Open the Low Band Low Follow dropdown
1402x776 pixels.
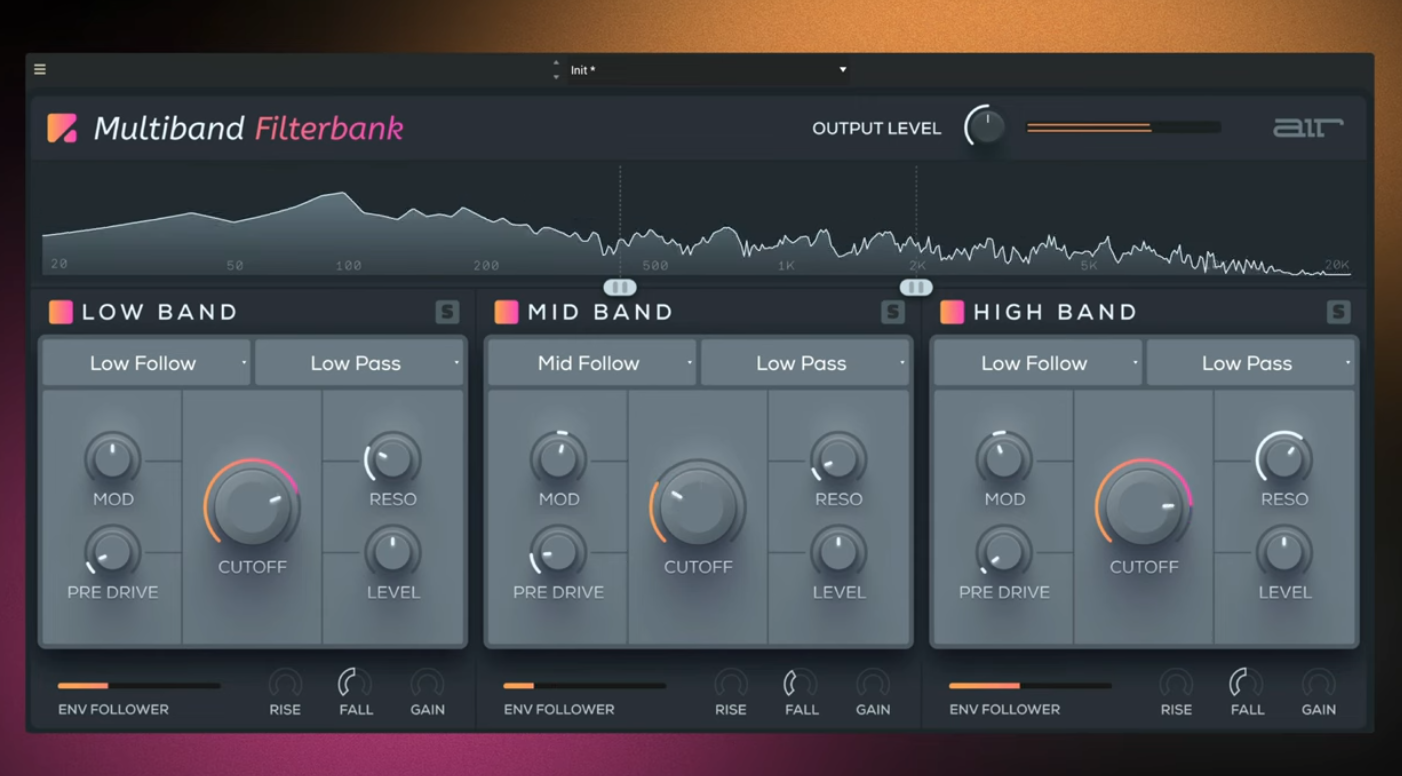145,363
